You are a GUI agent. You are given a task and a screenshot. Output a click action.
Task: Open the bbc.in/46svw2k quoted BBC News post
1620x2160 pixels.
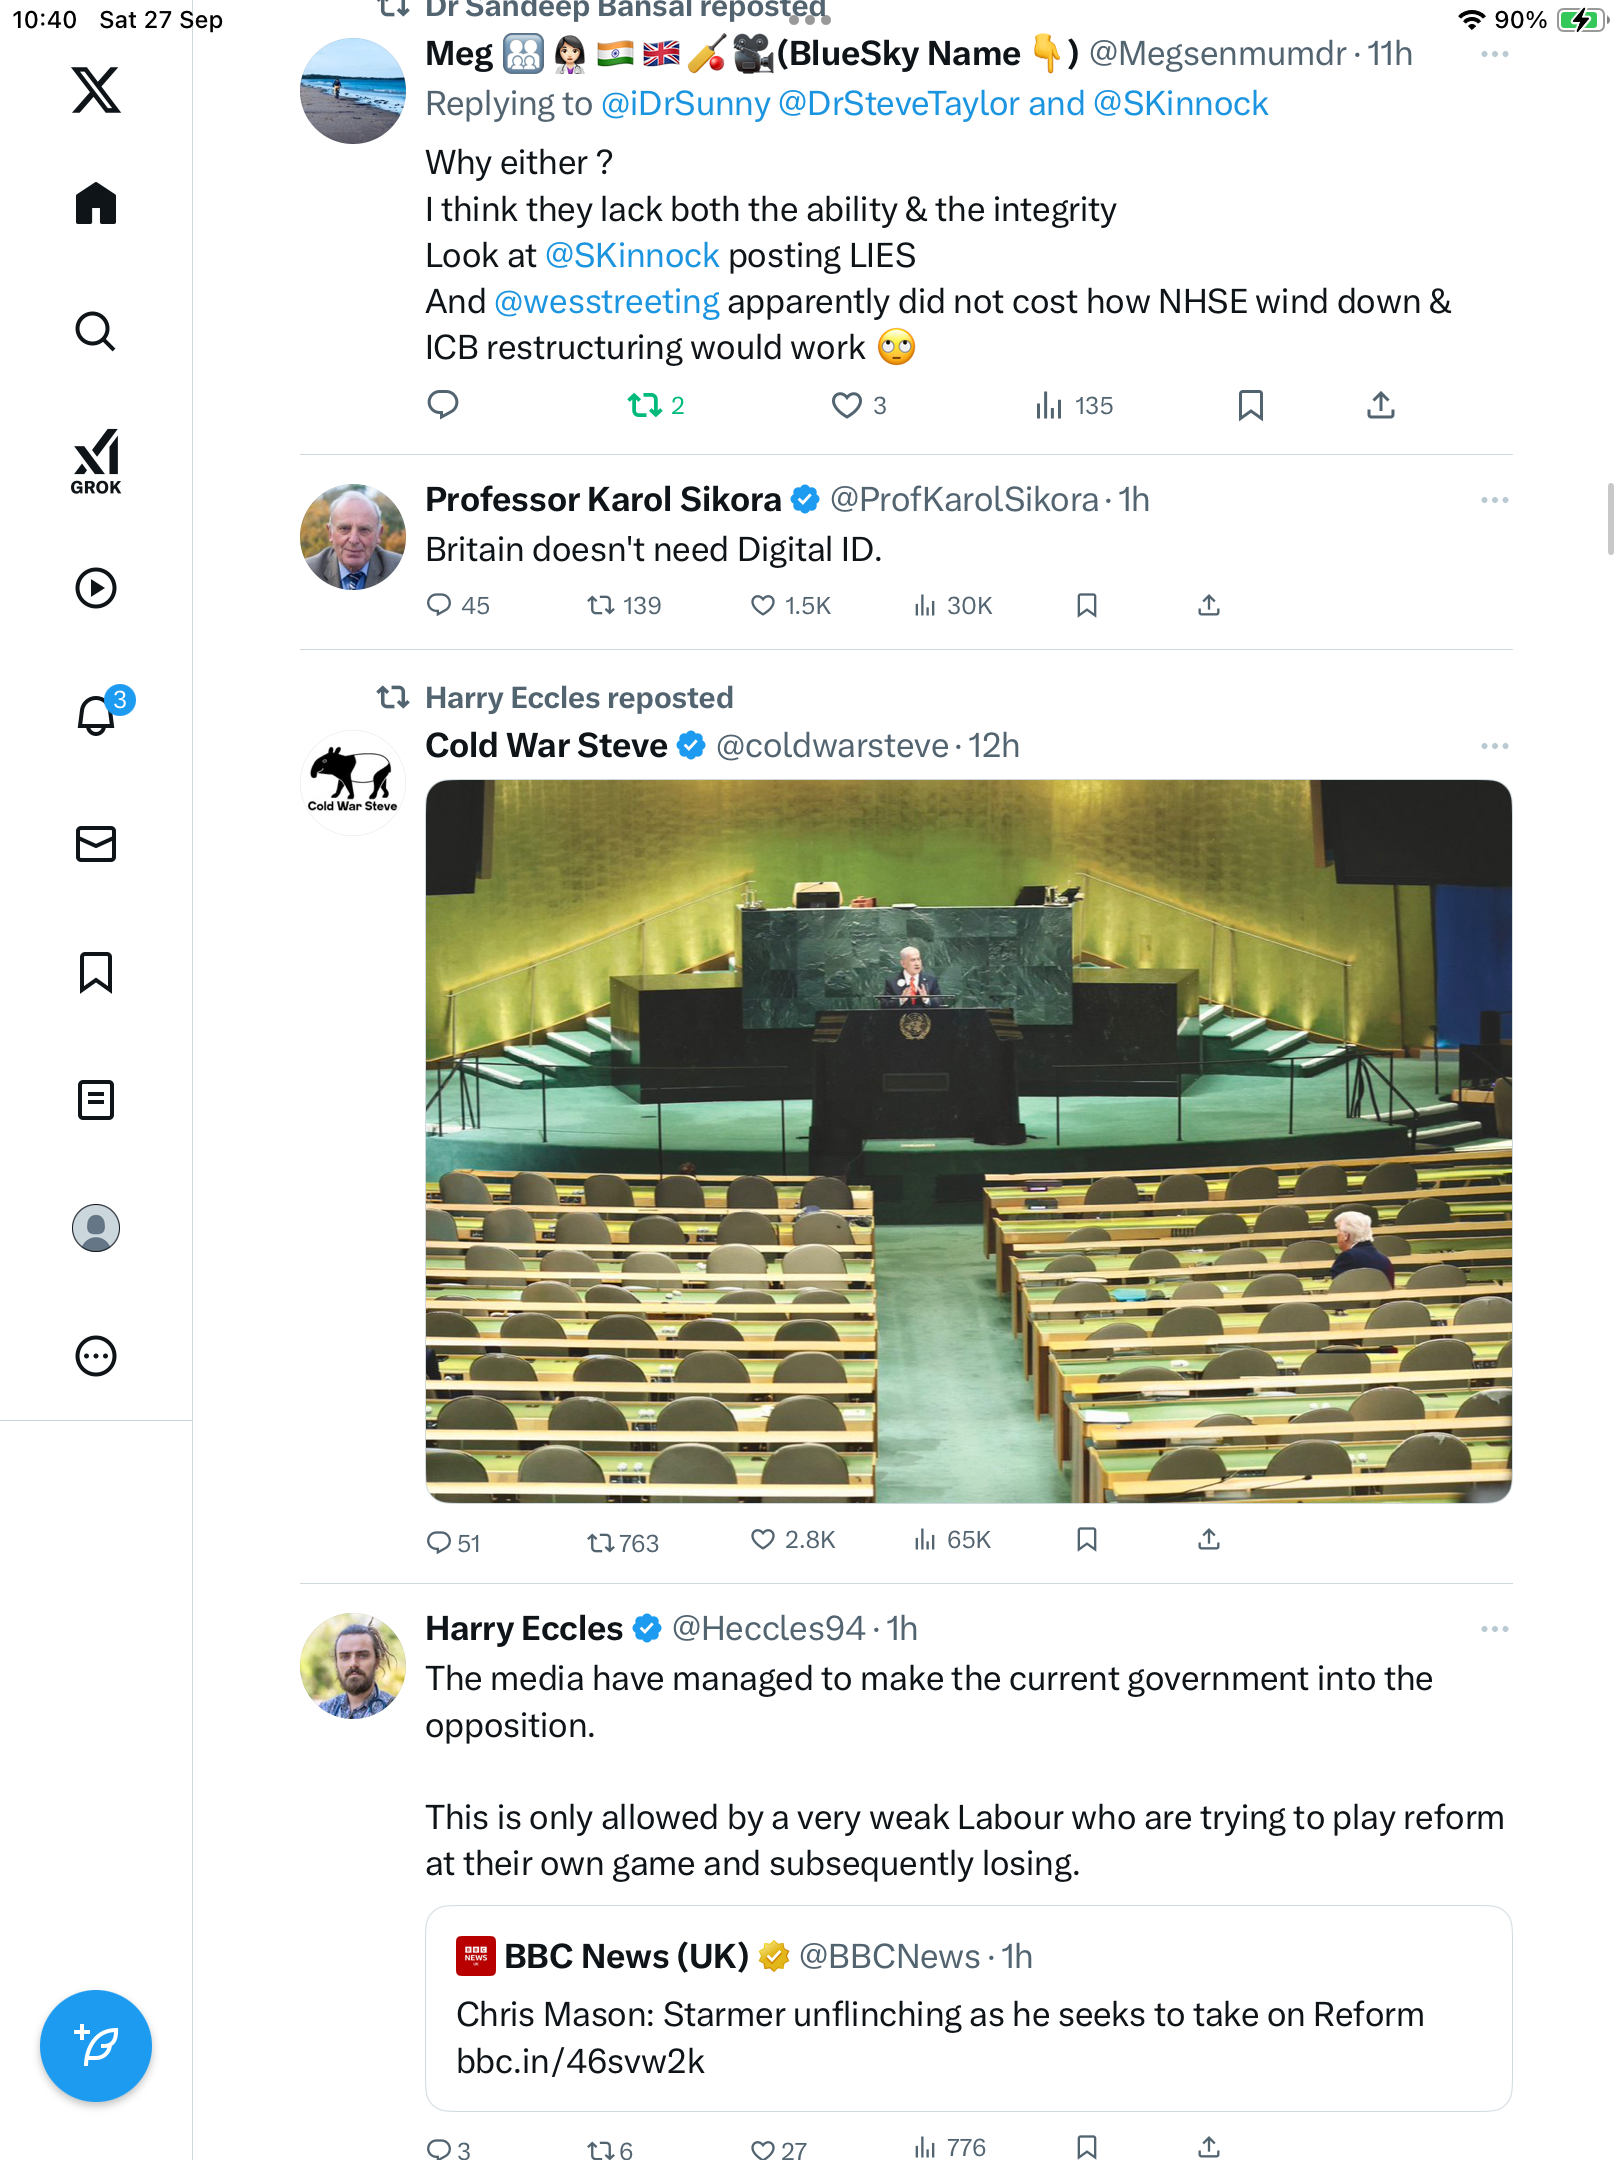968,2008
